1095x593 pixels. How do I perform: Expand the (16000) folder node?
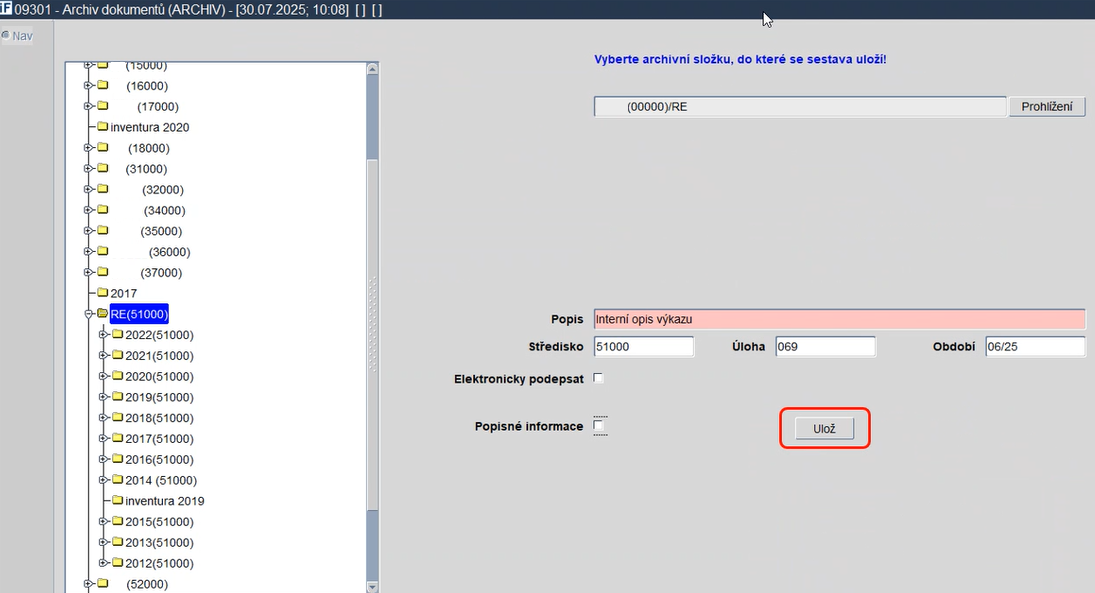coord(88,85)
